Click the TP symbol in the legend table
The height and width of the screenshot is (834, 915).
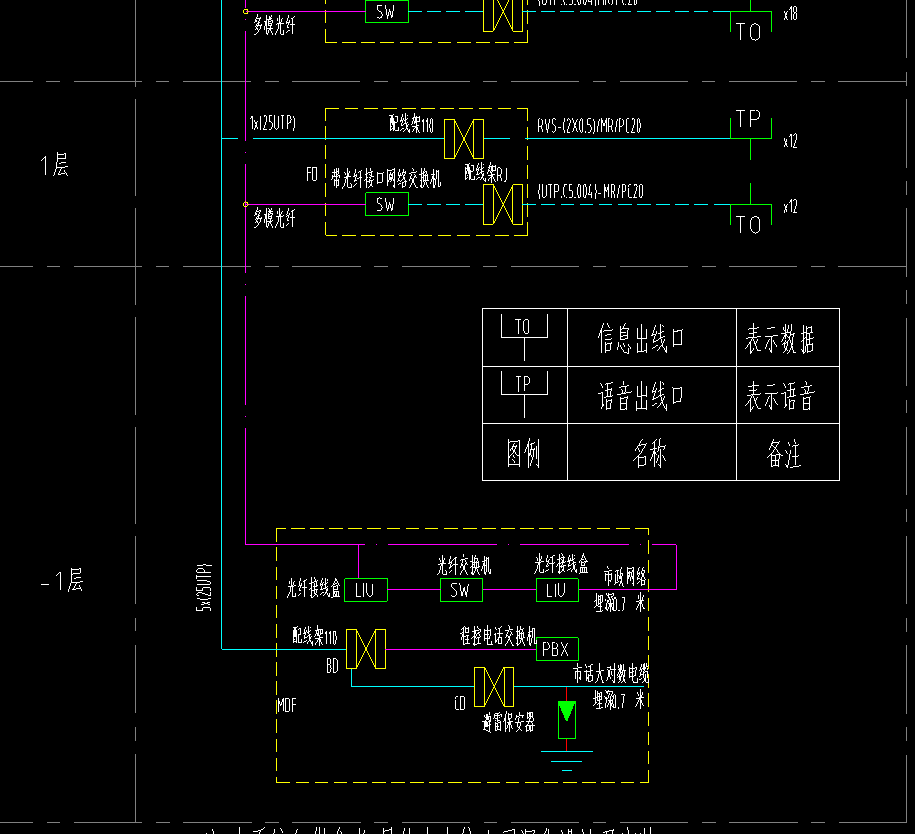pos(524,395)
